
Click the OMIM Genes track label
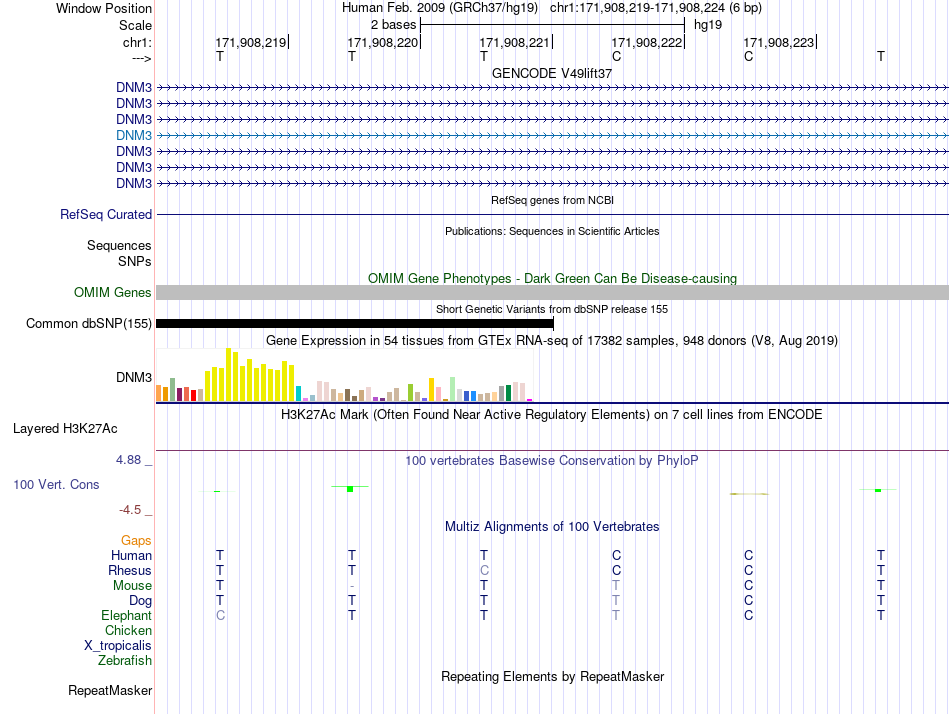(x=113, y=293)
